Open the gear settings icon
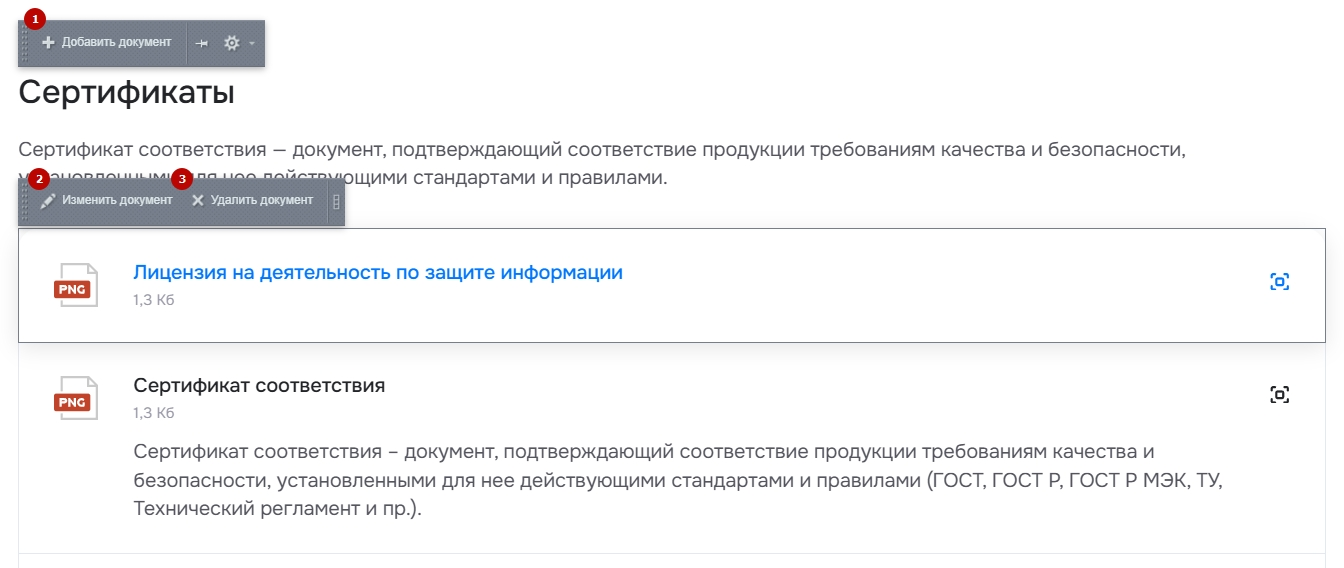 232,43
